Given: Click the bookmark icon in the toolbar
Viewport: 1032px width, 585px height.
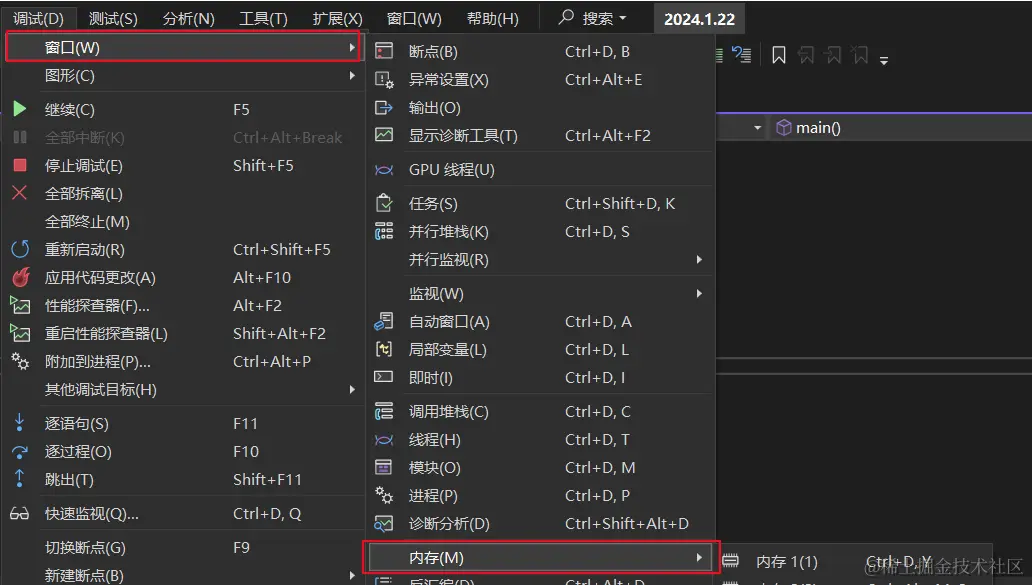Looking at the screenshot, I should tap(779, 55).
